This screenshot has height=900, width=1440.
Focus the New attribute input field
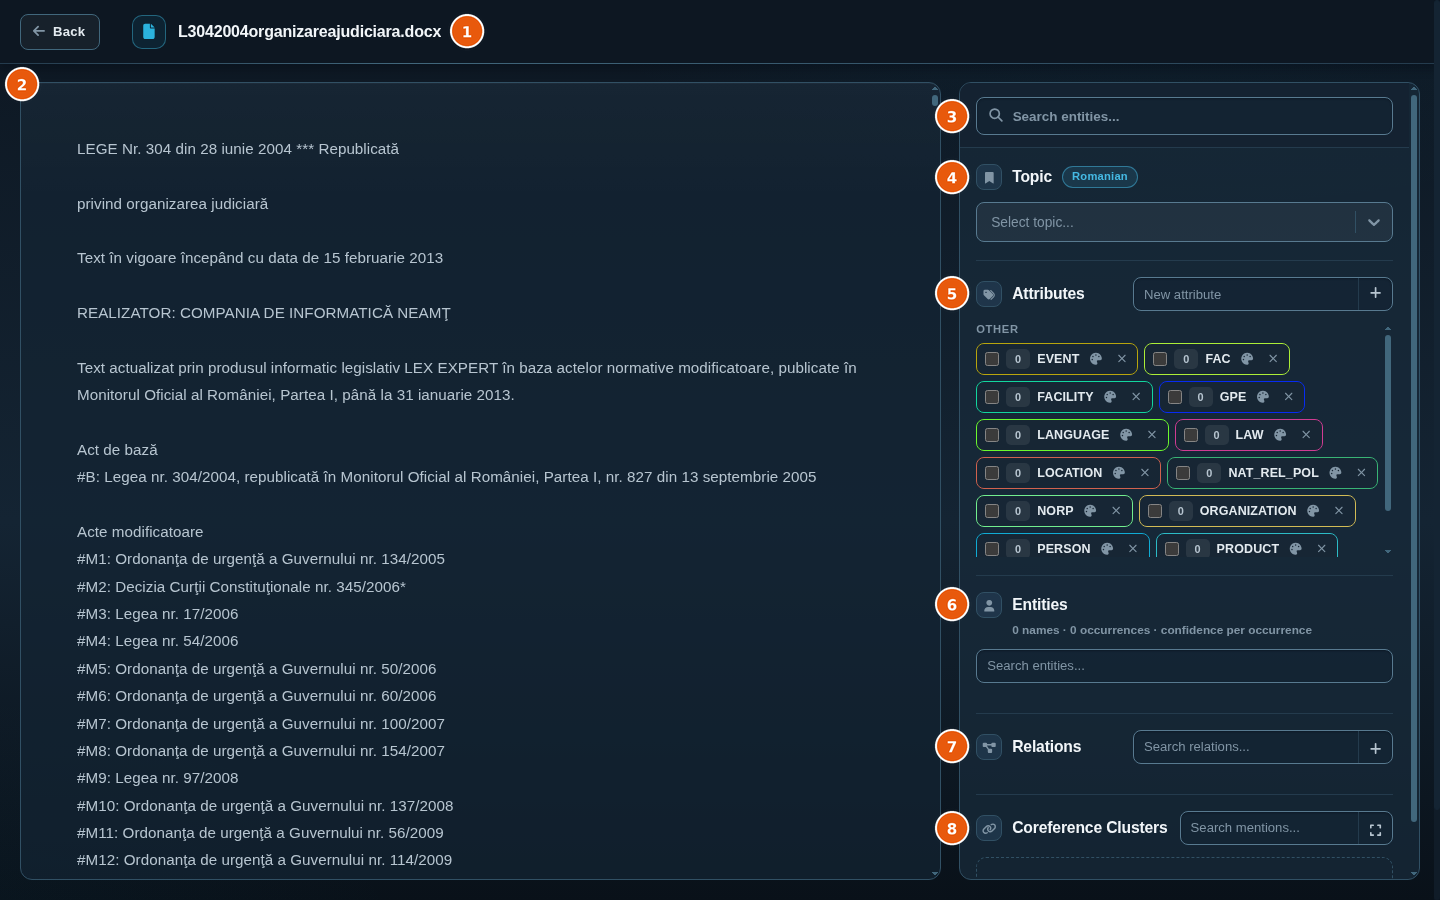[1246, 294]
